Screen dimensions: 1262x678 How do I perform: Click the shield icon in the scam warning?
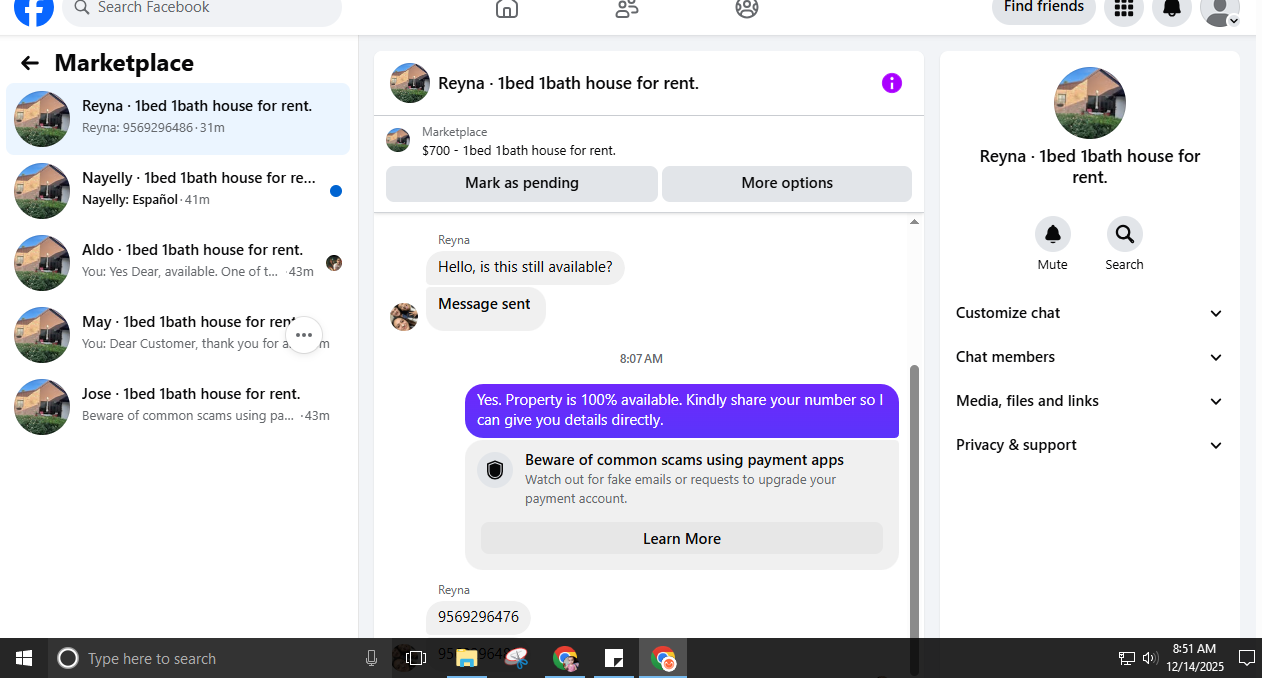click(494, 470)
